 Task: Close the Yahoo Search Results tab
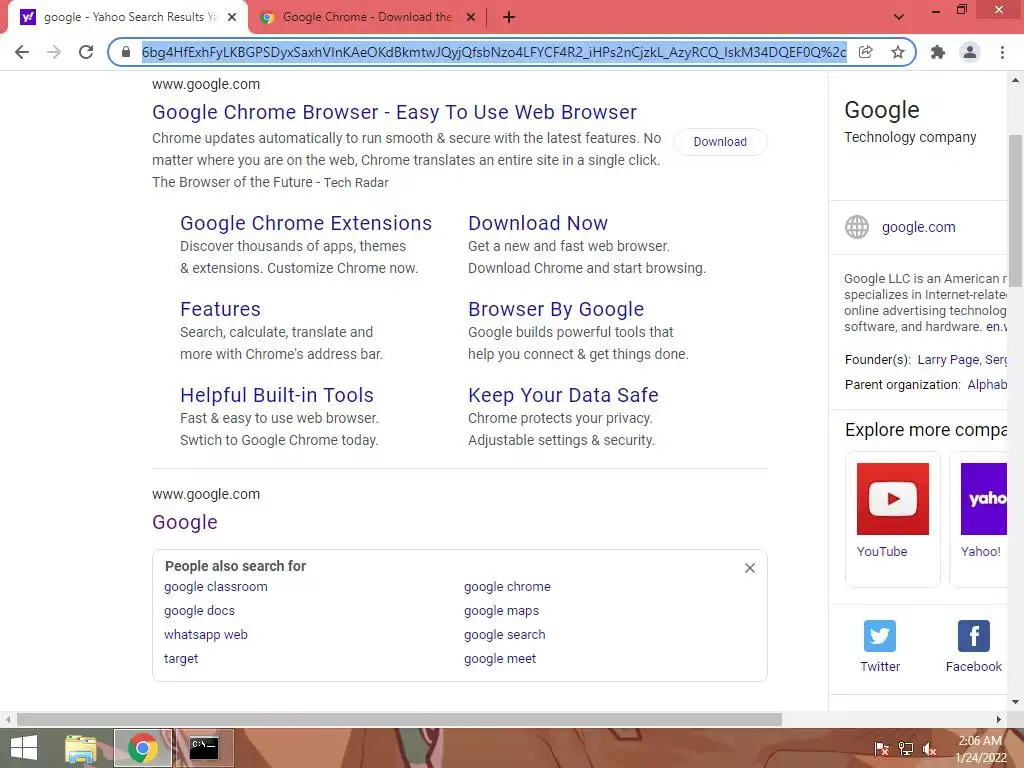click(232, 18)
